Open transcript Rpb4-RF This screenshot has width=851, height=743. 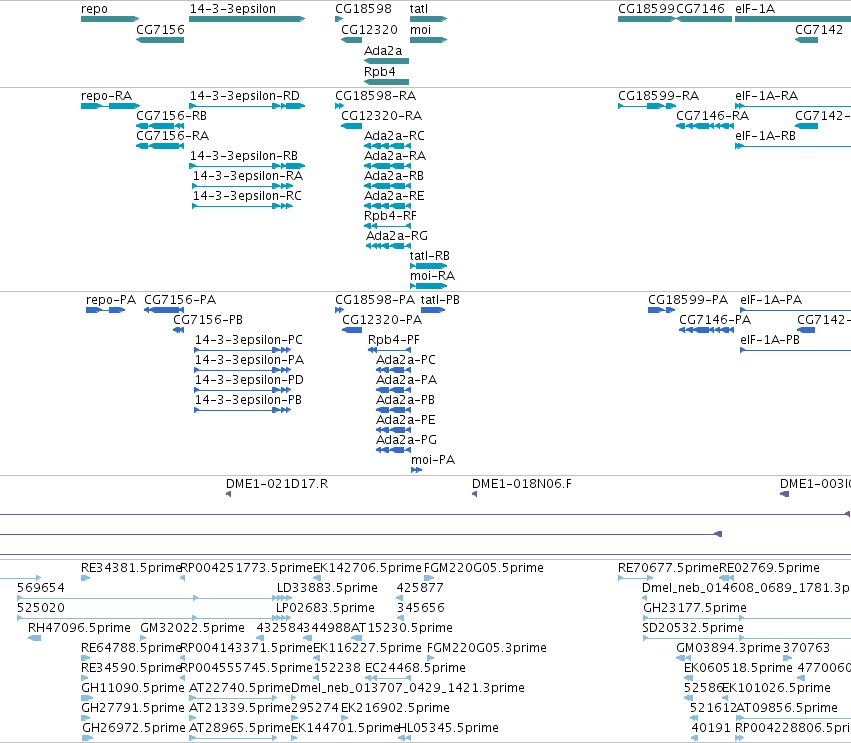pos(387,226)
